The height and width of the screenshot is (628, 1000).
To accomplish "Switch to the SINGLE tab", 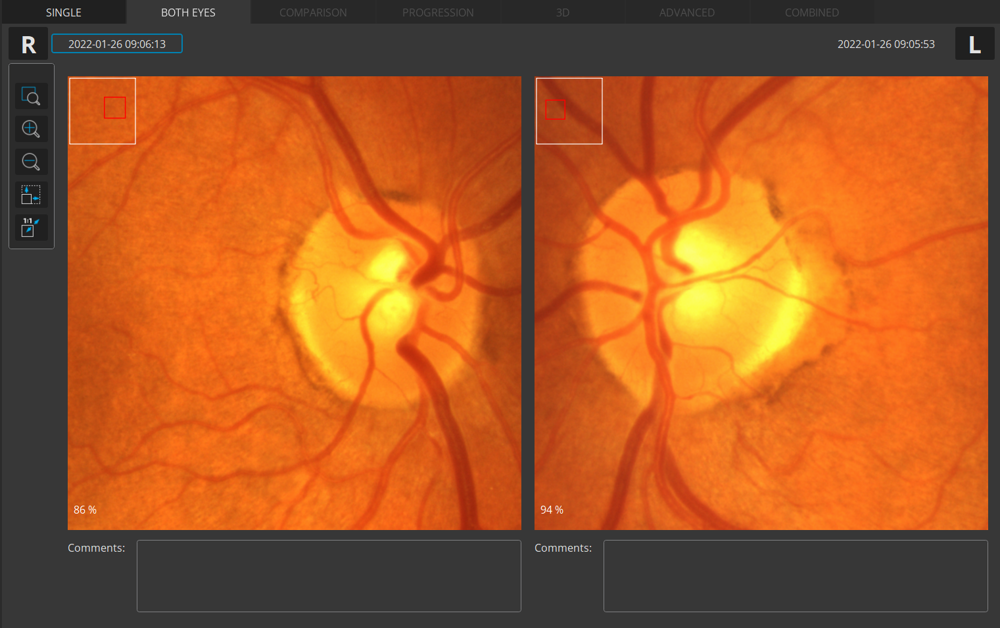I will [63, 12].
